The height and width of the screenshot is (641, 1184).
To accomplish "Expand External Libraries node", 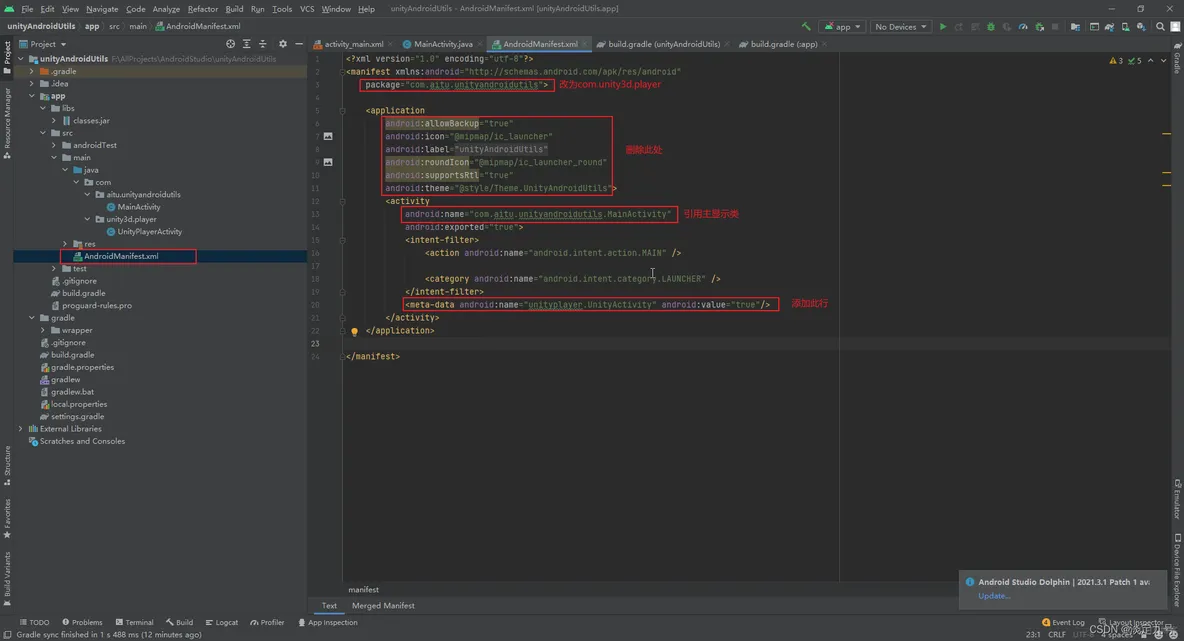I will 20,429.
